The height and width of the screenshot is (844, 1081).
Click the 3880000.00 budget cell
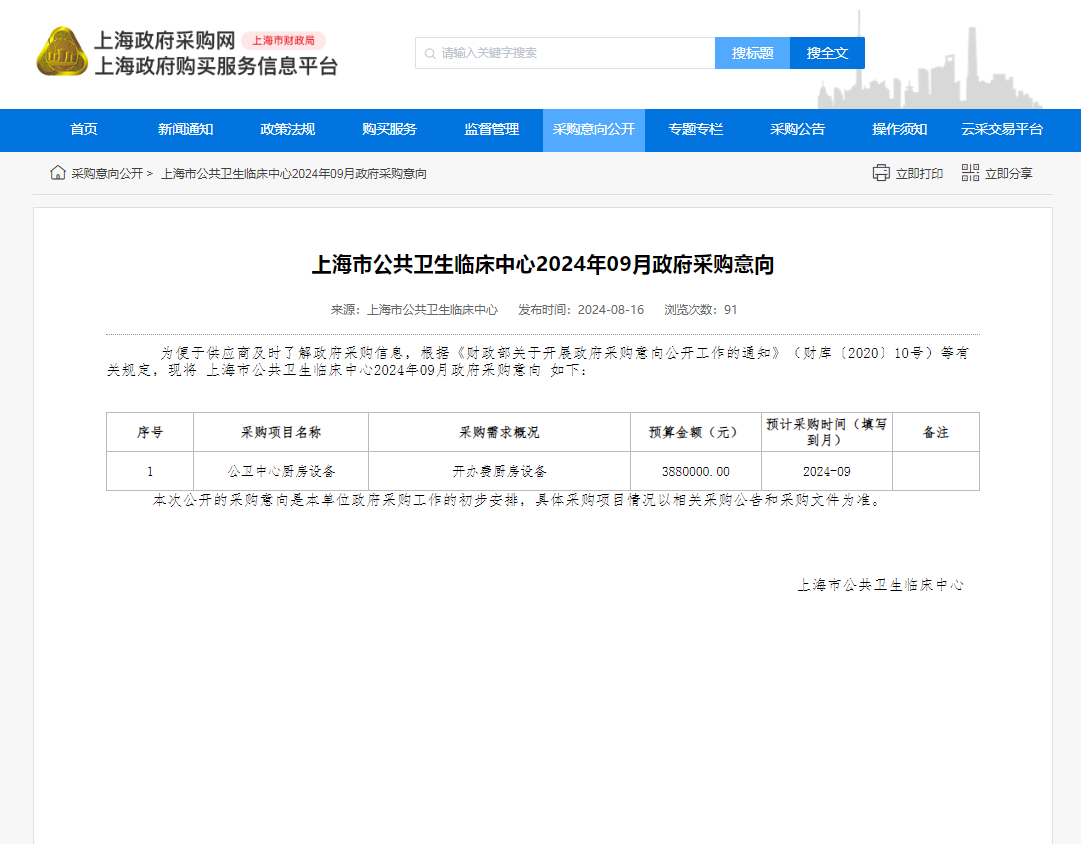coord(696,472)
